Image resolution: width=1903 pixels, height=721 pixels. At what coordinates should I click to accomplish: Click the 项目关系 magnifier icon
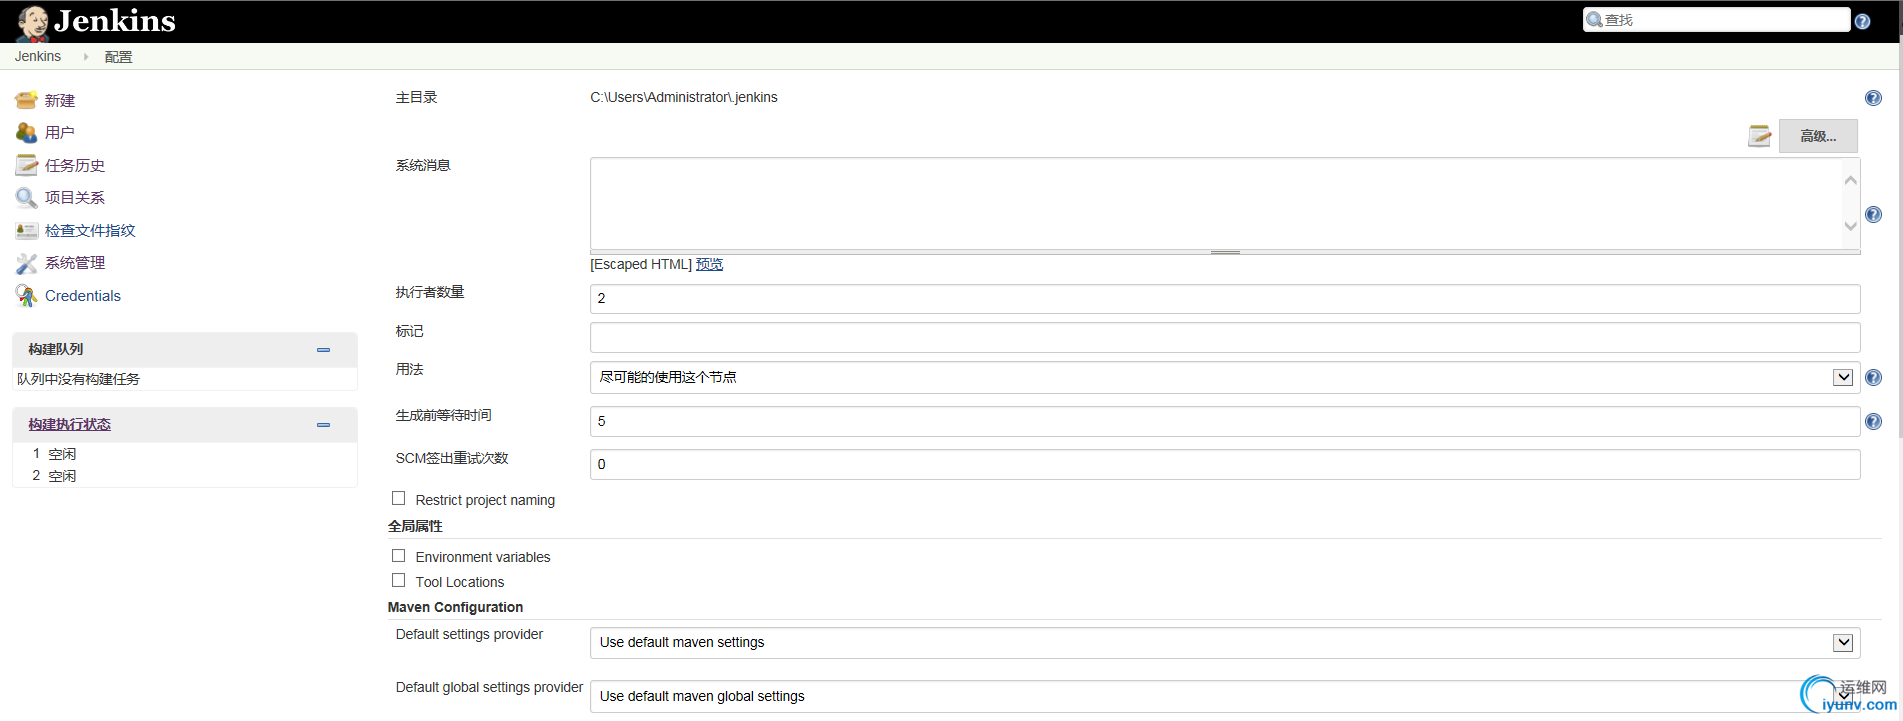point(26,197)
